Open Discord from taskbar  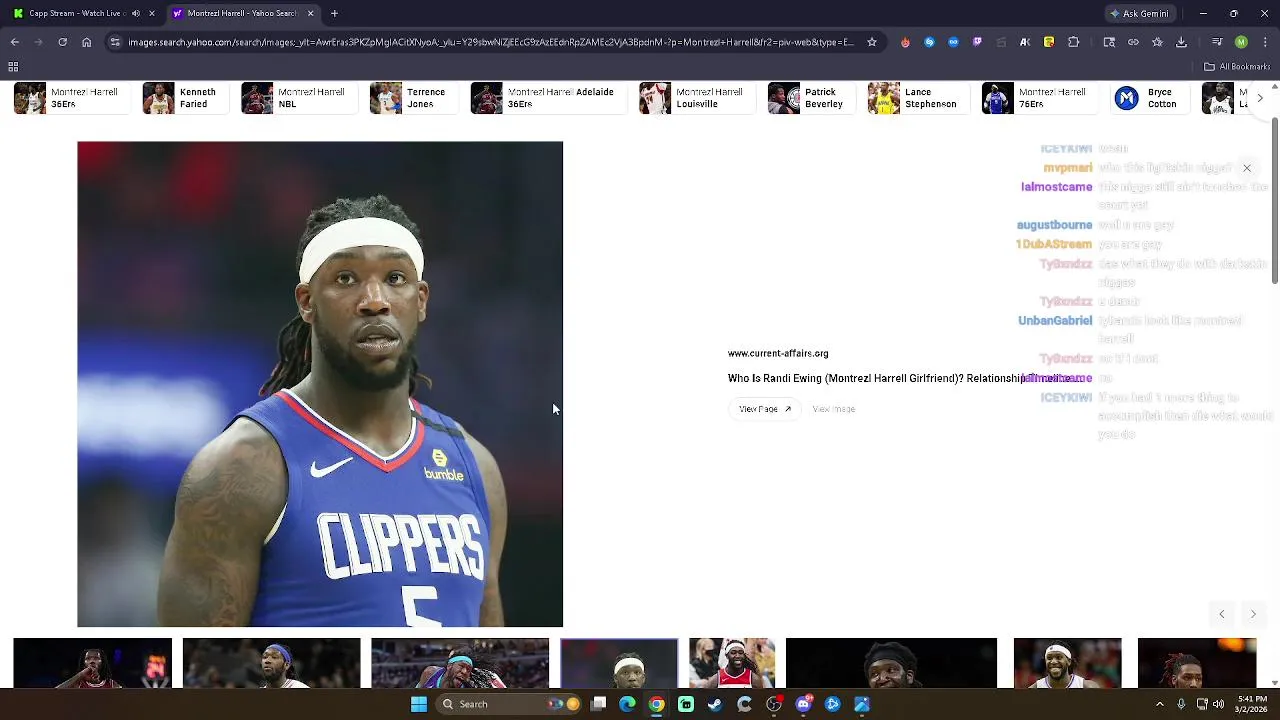tap(803, 704)
